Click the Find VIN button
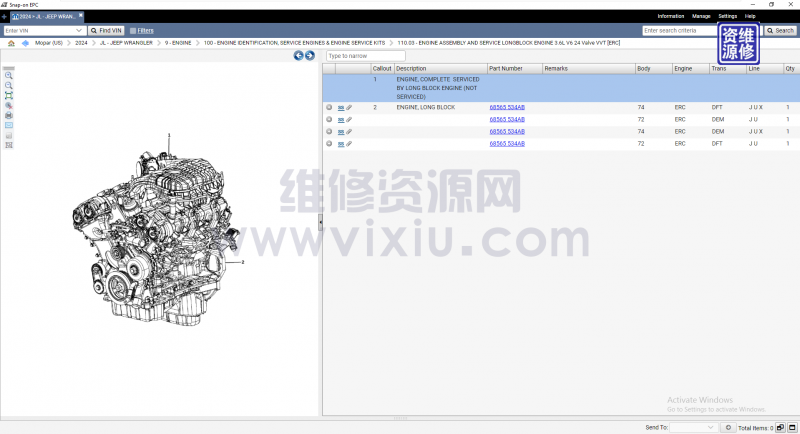The height and width of the screenshot is (434, 800). coord(106,31)
